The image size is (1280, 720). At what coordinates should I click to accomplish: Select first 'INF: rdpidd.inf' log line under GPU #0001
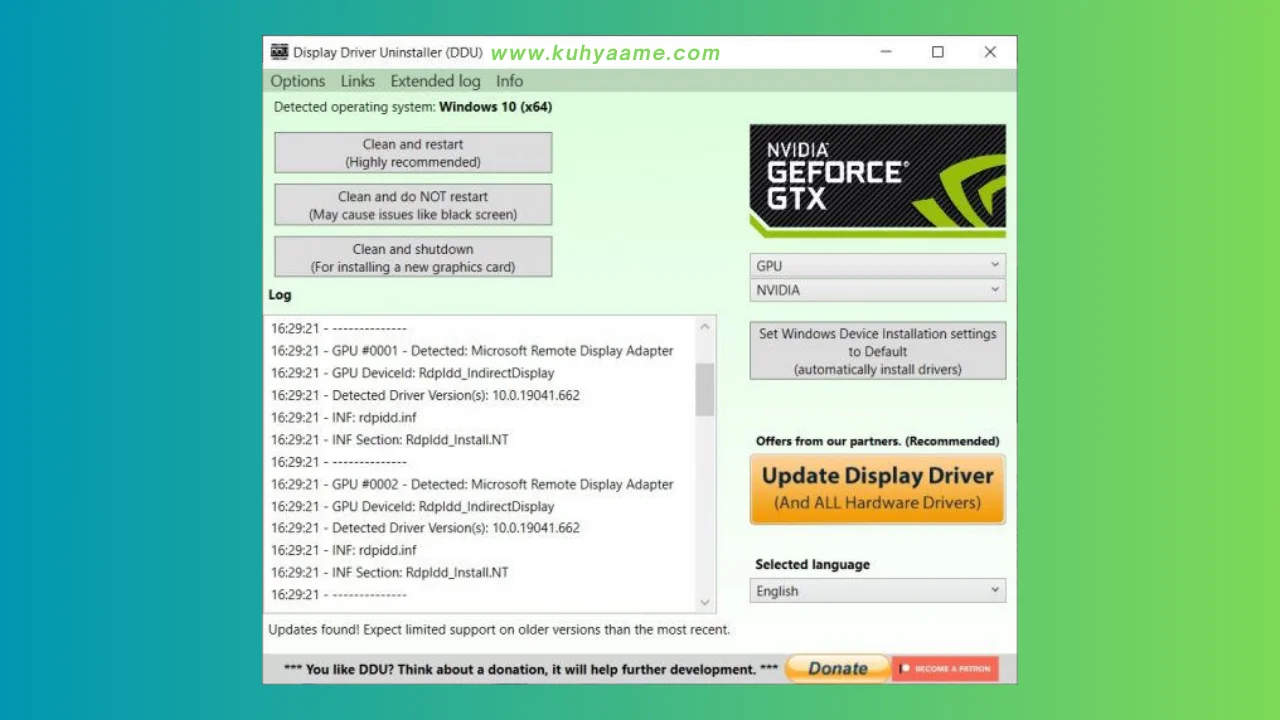click(344, 417)
